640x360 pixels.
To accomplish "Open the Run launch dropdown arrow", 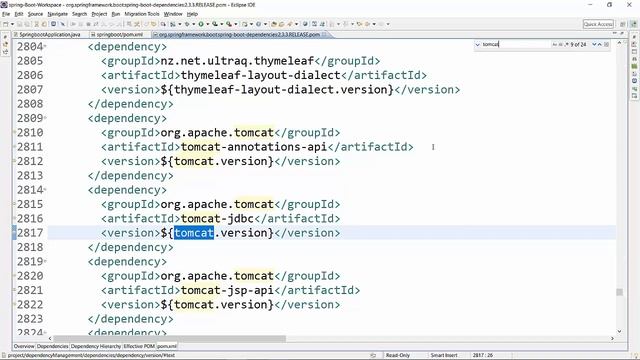I will point(207,24).
